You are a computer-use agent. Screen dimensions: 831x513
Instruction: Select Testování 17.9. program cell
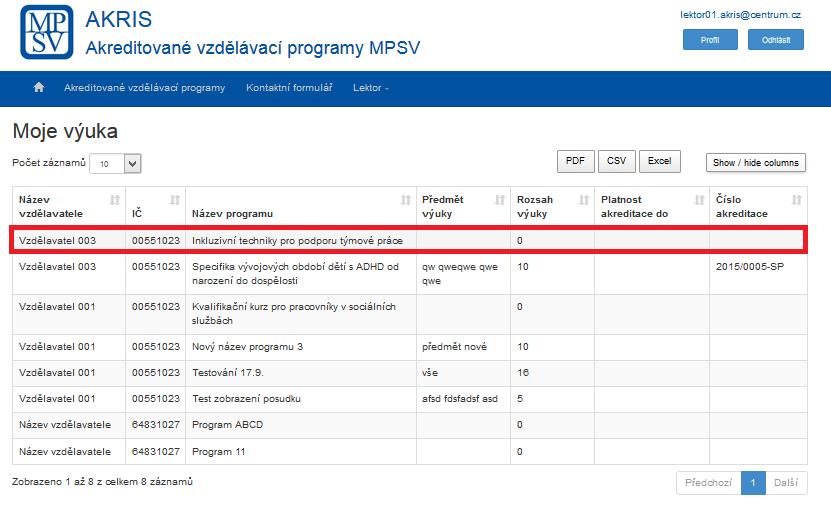[x=300, y=373]
